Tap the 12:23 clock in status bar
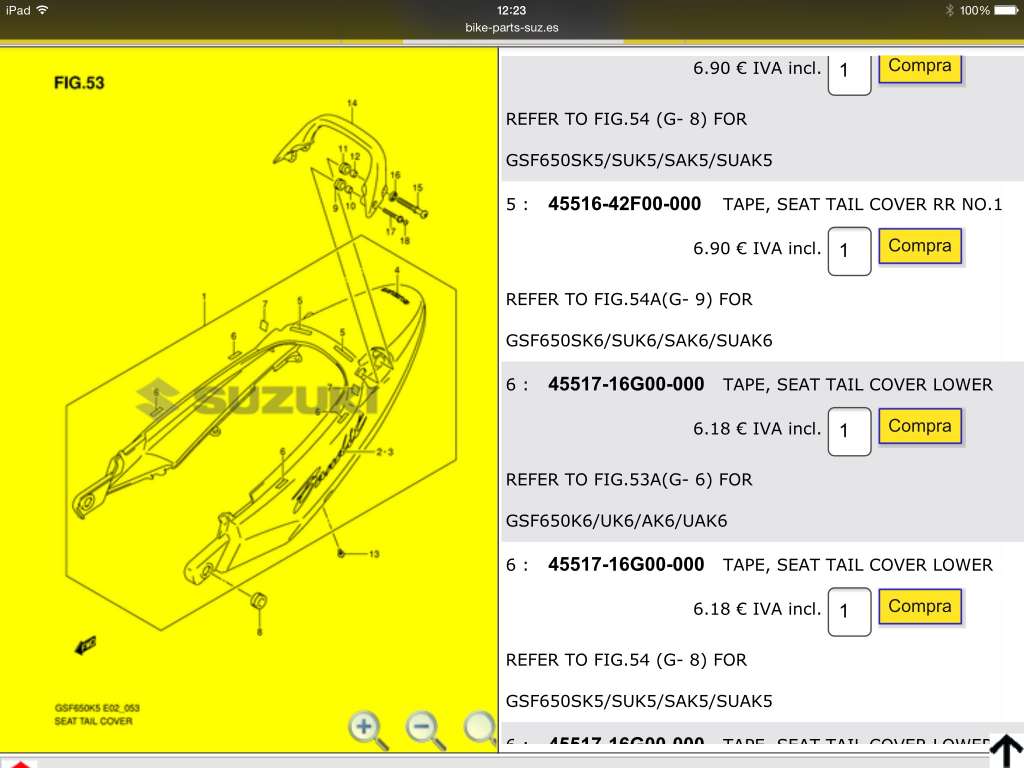The image size is (1024, 768). (x=511, y=10)
